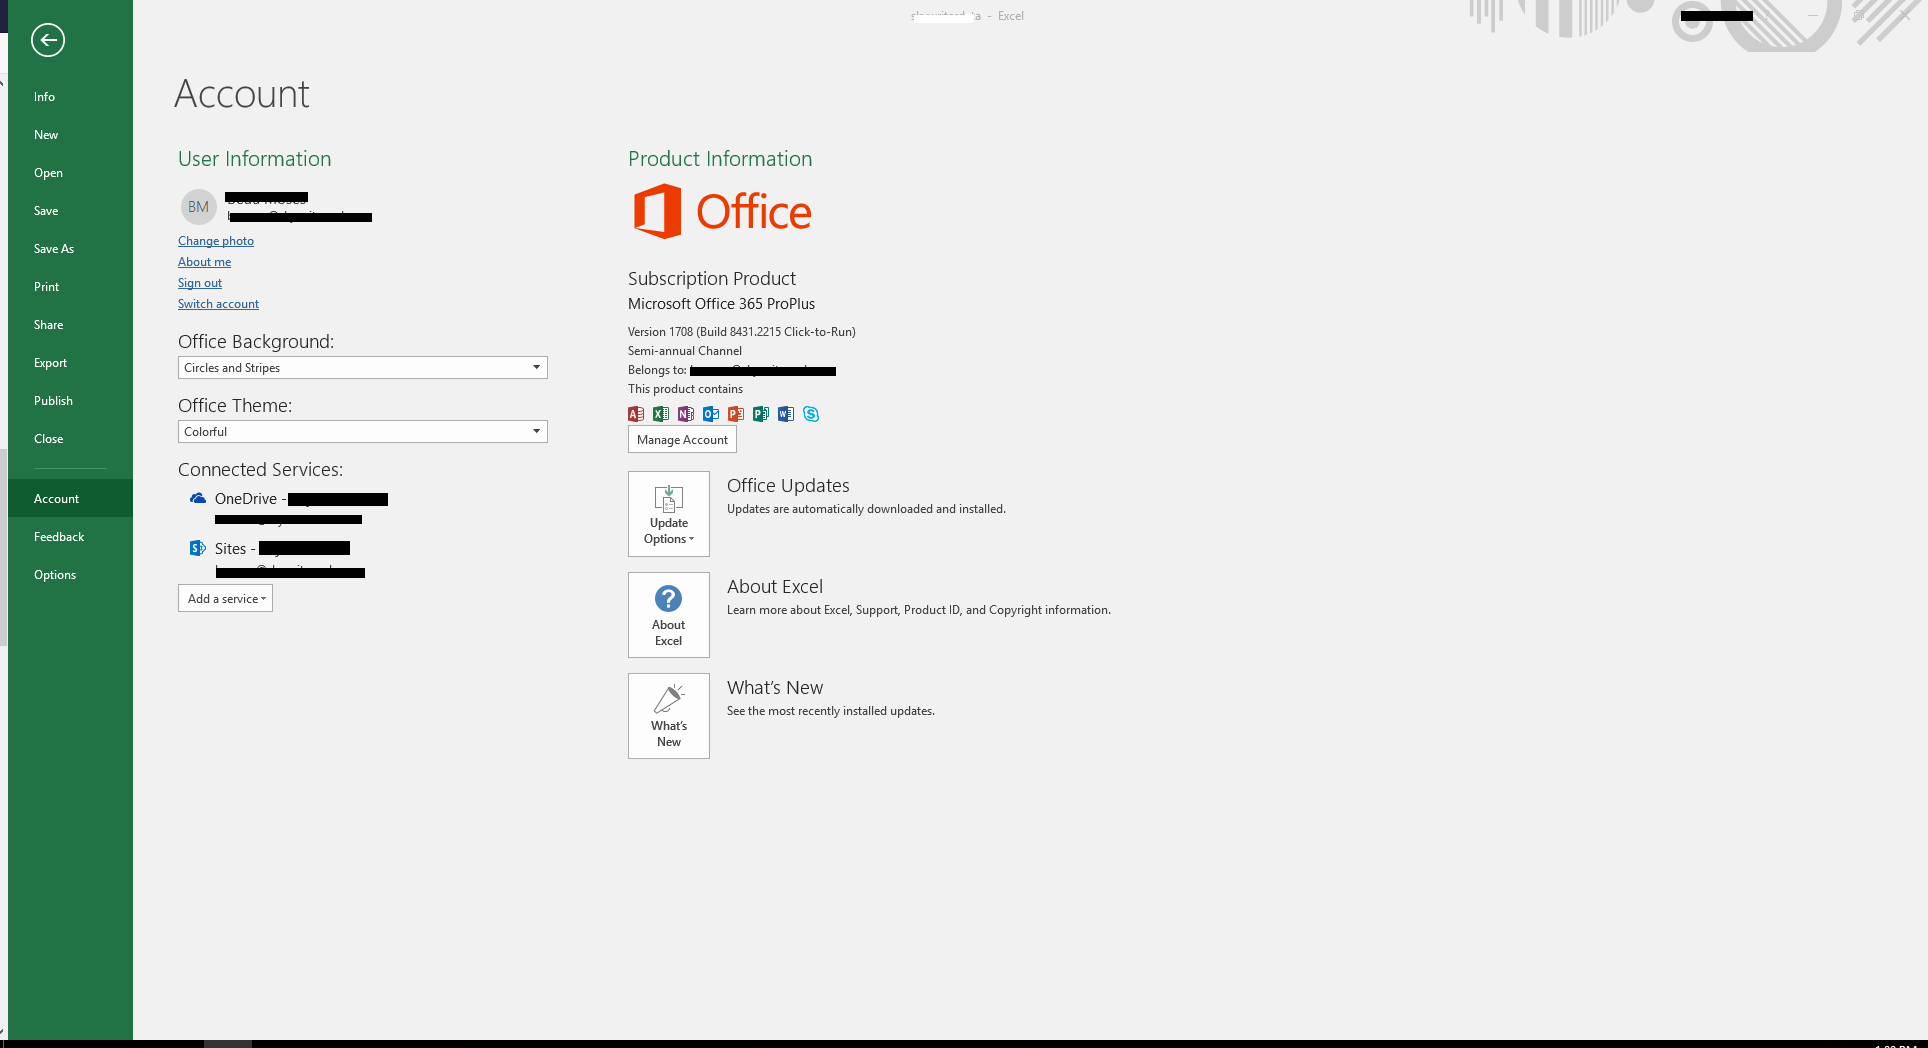Go back using the backstage arrow

(48, 40)
